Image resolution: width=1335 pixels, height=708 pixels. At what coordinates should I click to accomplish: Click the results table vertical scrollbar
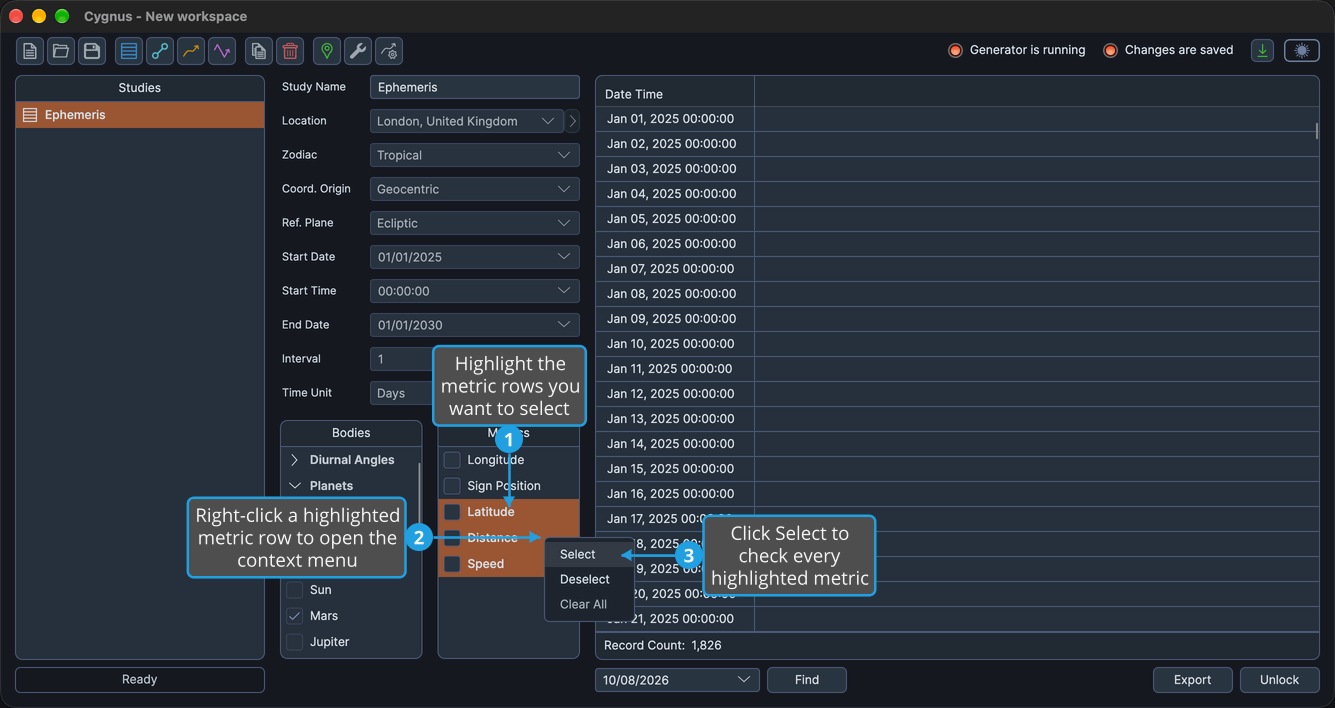[1317, 130]
